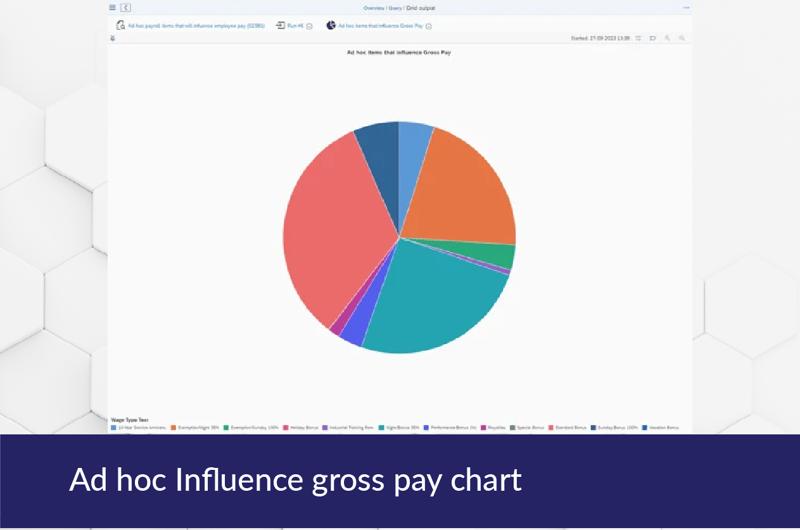This screenshot has height=530, width=800.
Task: Click the chart title text
Action: tap(399, 52)
